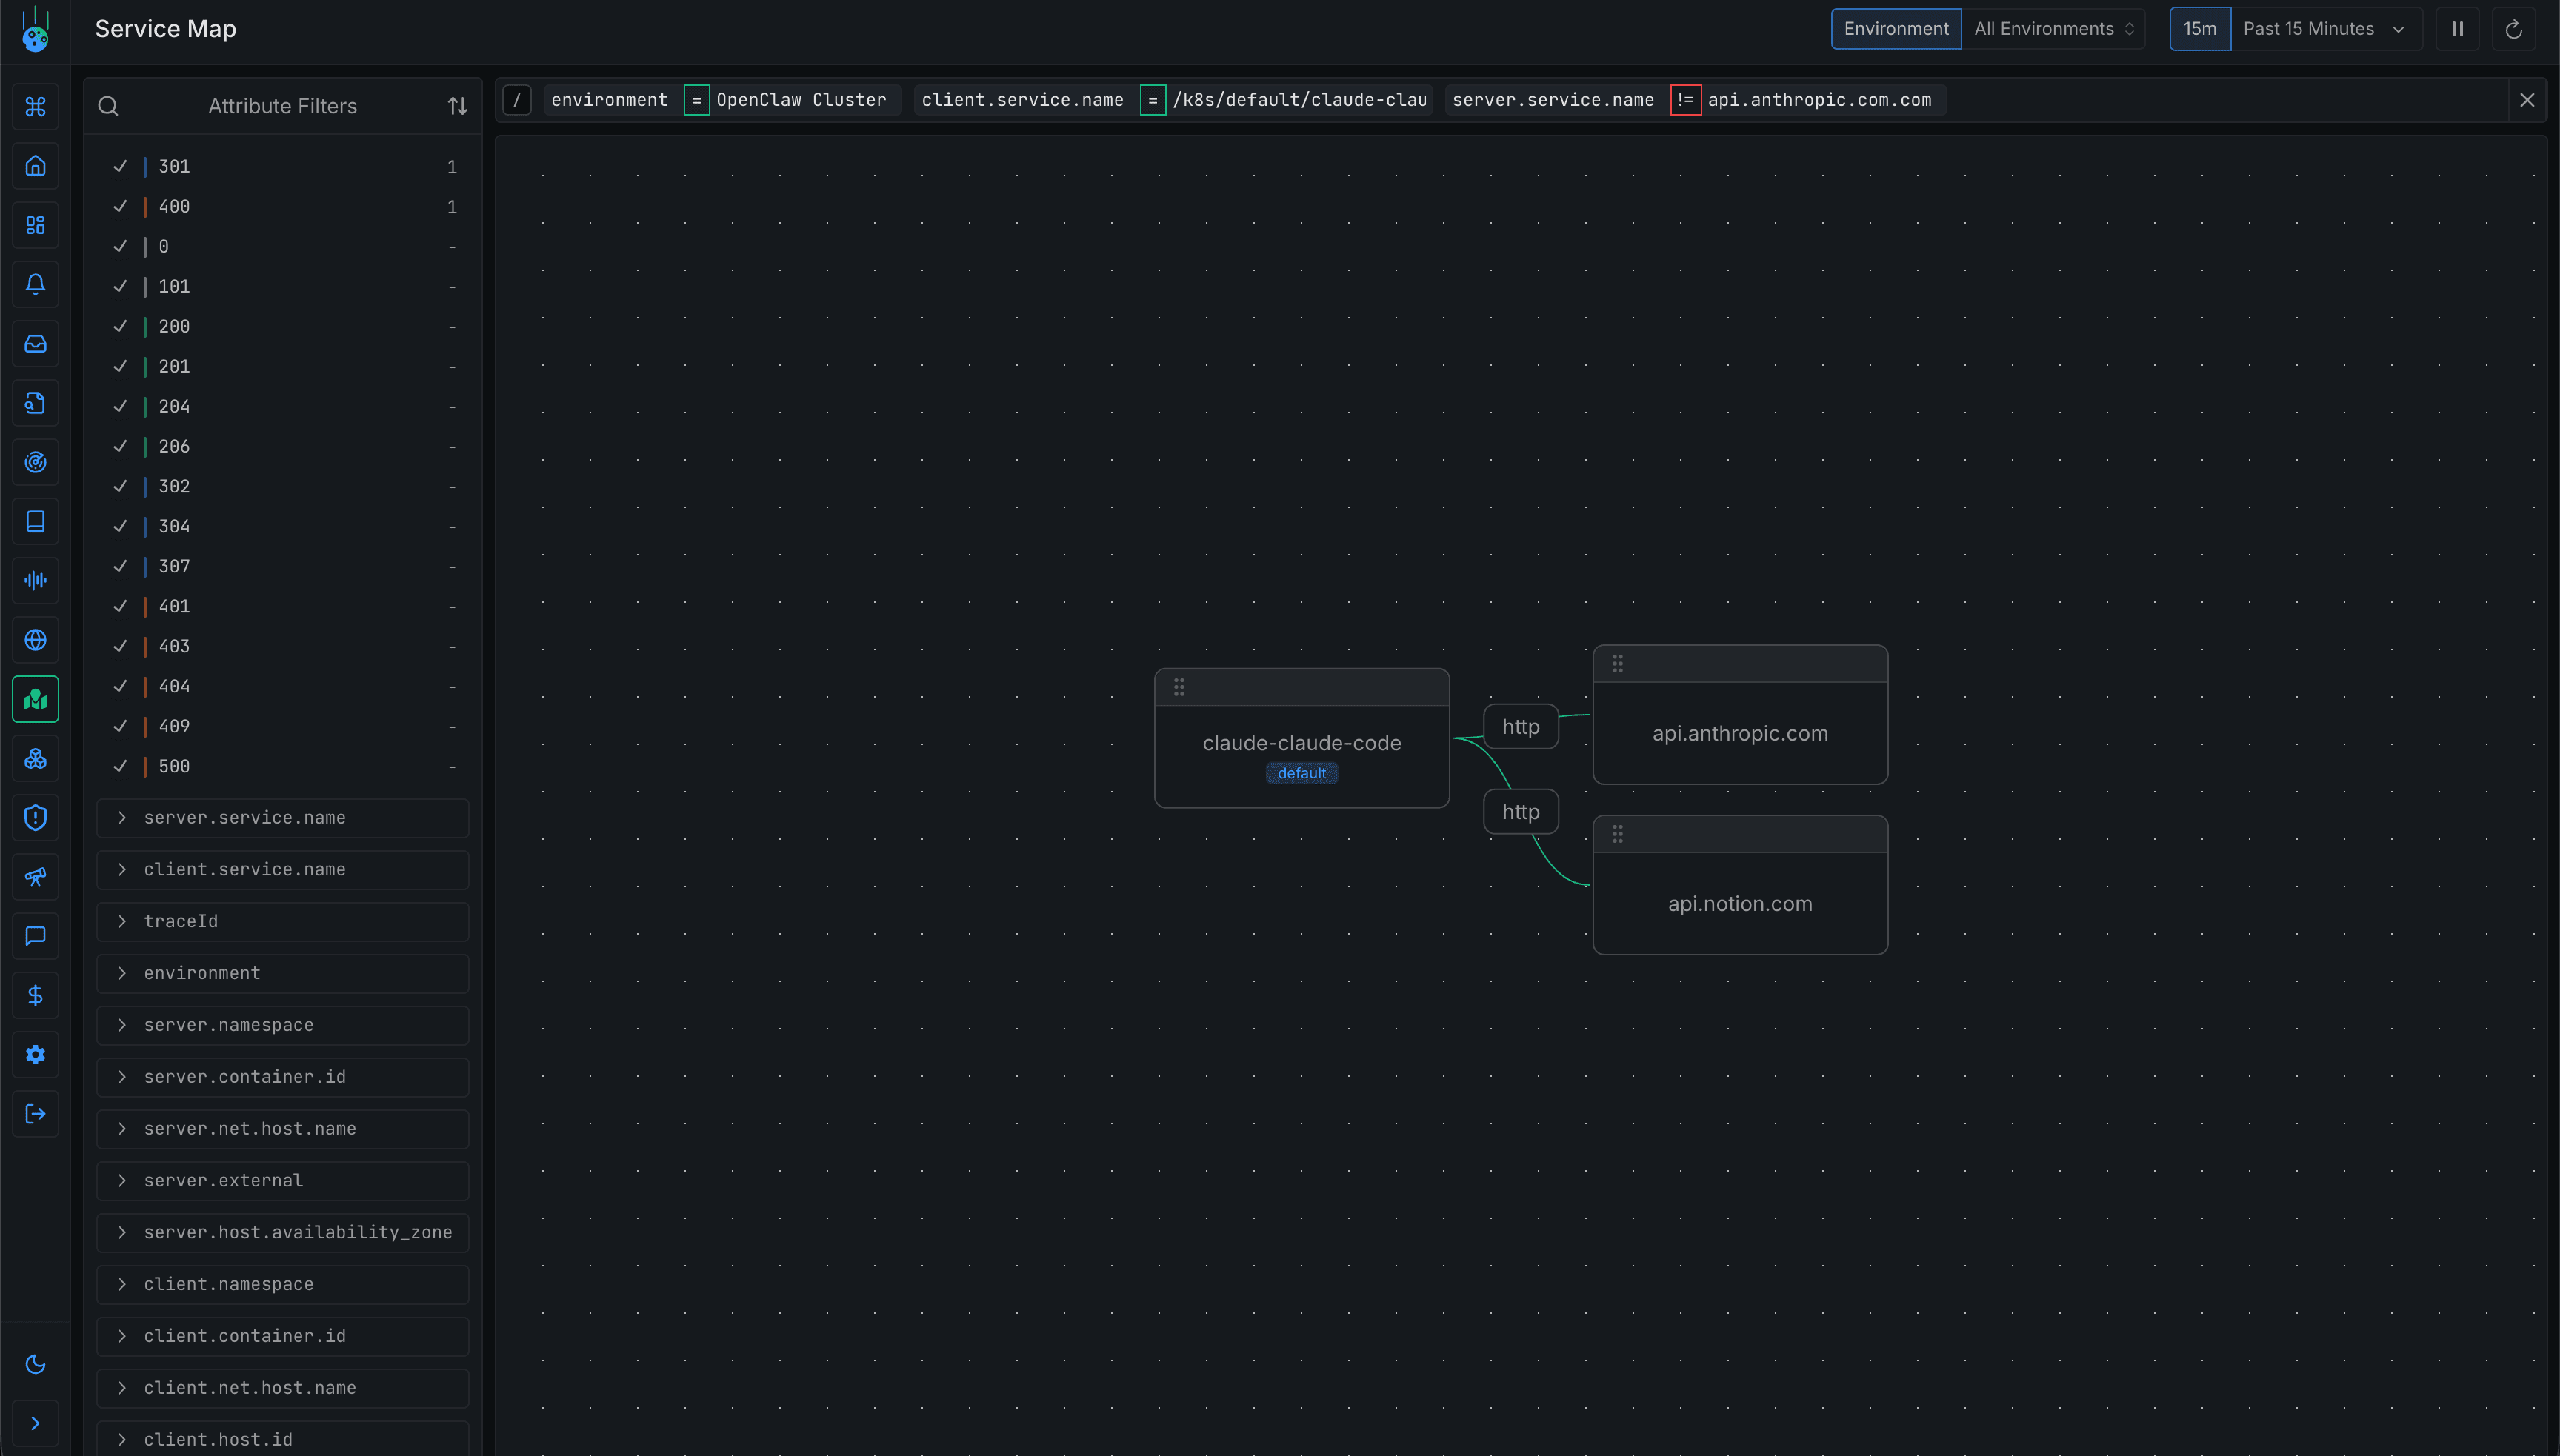Open the All Environments dropdown

coord(2054,28)
